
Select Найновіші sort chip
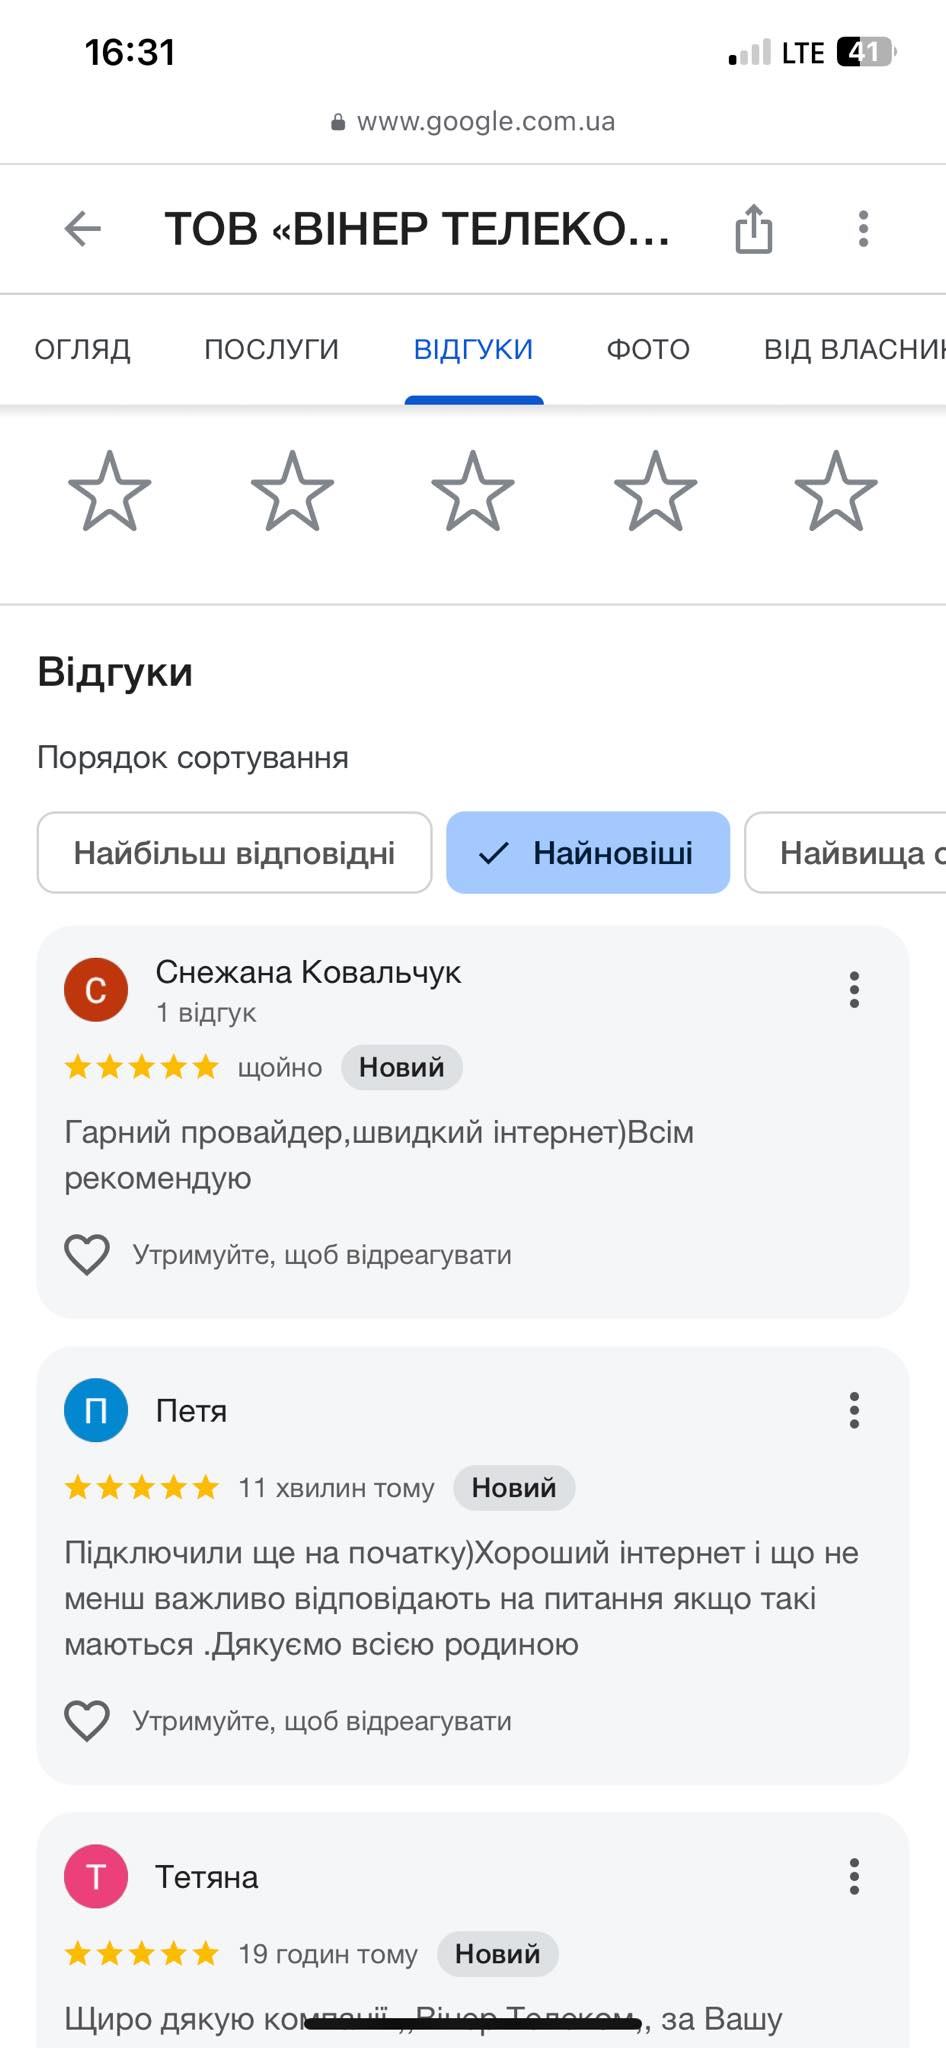588,853
